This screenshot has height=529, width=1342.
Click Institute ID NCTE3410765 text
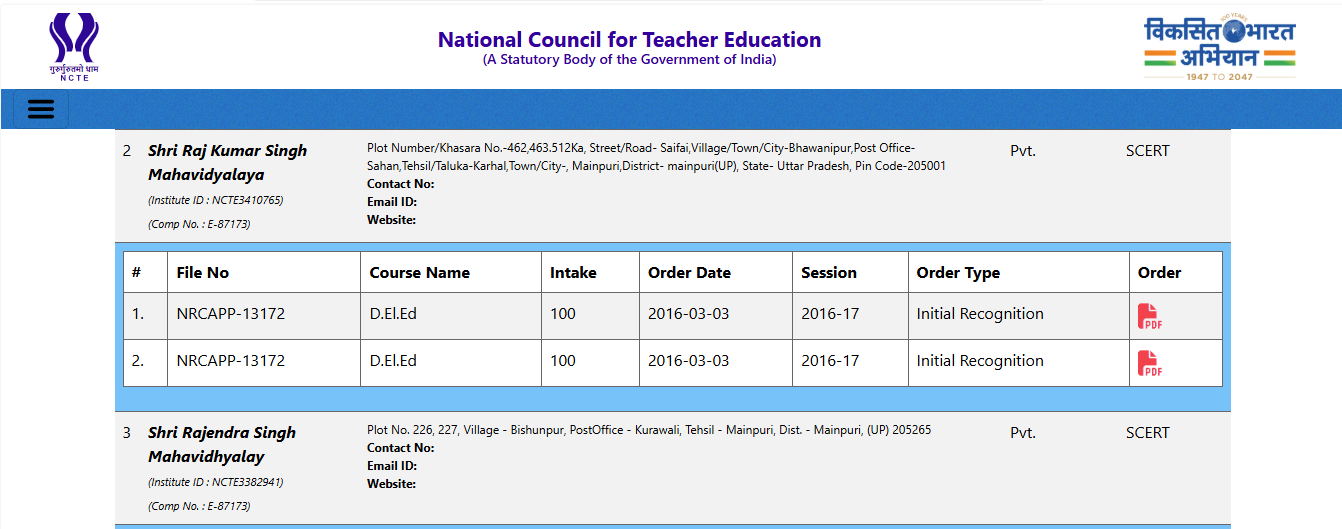pyautogui.click(x=215, y=201)
